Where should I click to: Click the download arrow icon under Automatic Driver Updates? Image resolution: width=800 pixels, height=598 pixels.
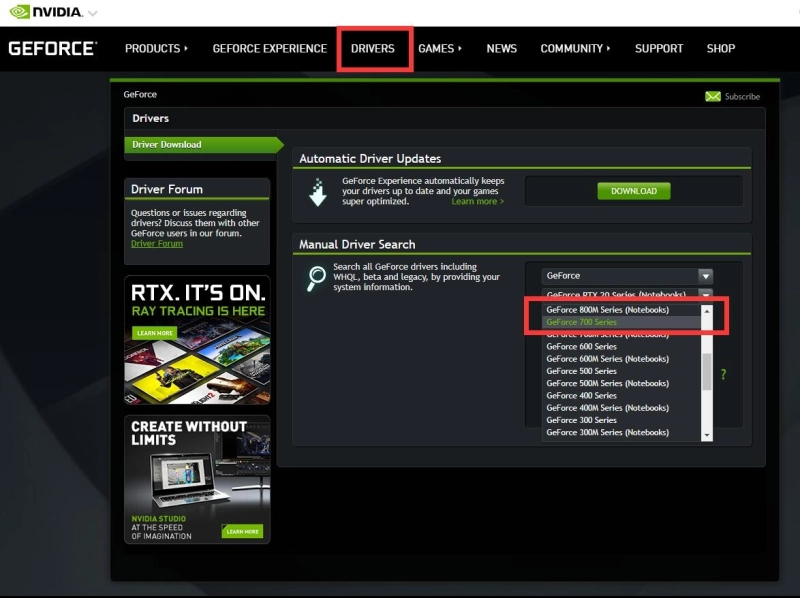pyautogui.click(x=318, y=192)
